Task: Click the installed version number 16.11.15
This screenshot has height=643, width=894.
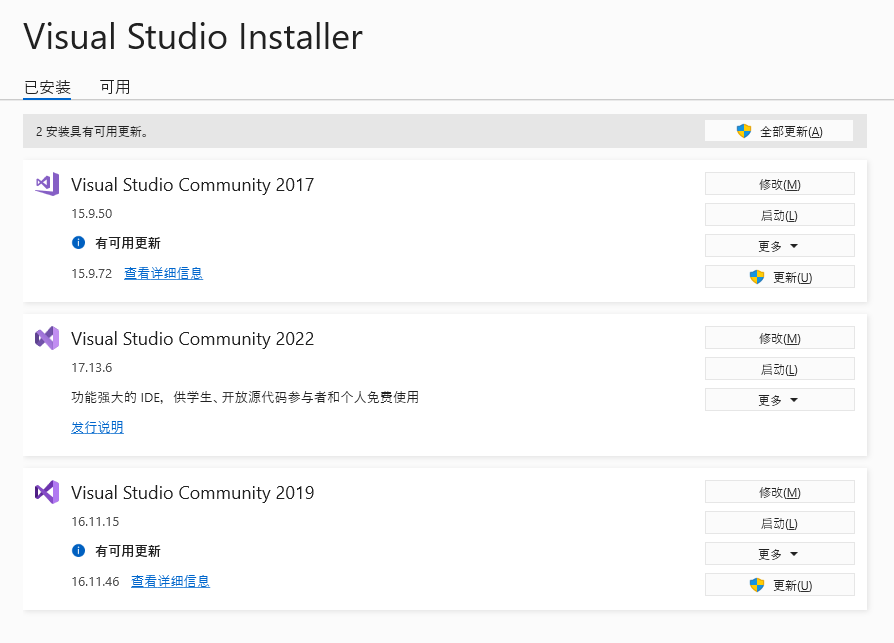Action: (95, 522)
